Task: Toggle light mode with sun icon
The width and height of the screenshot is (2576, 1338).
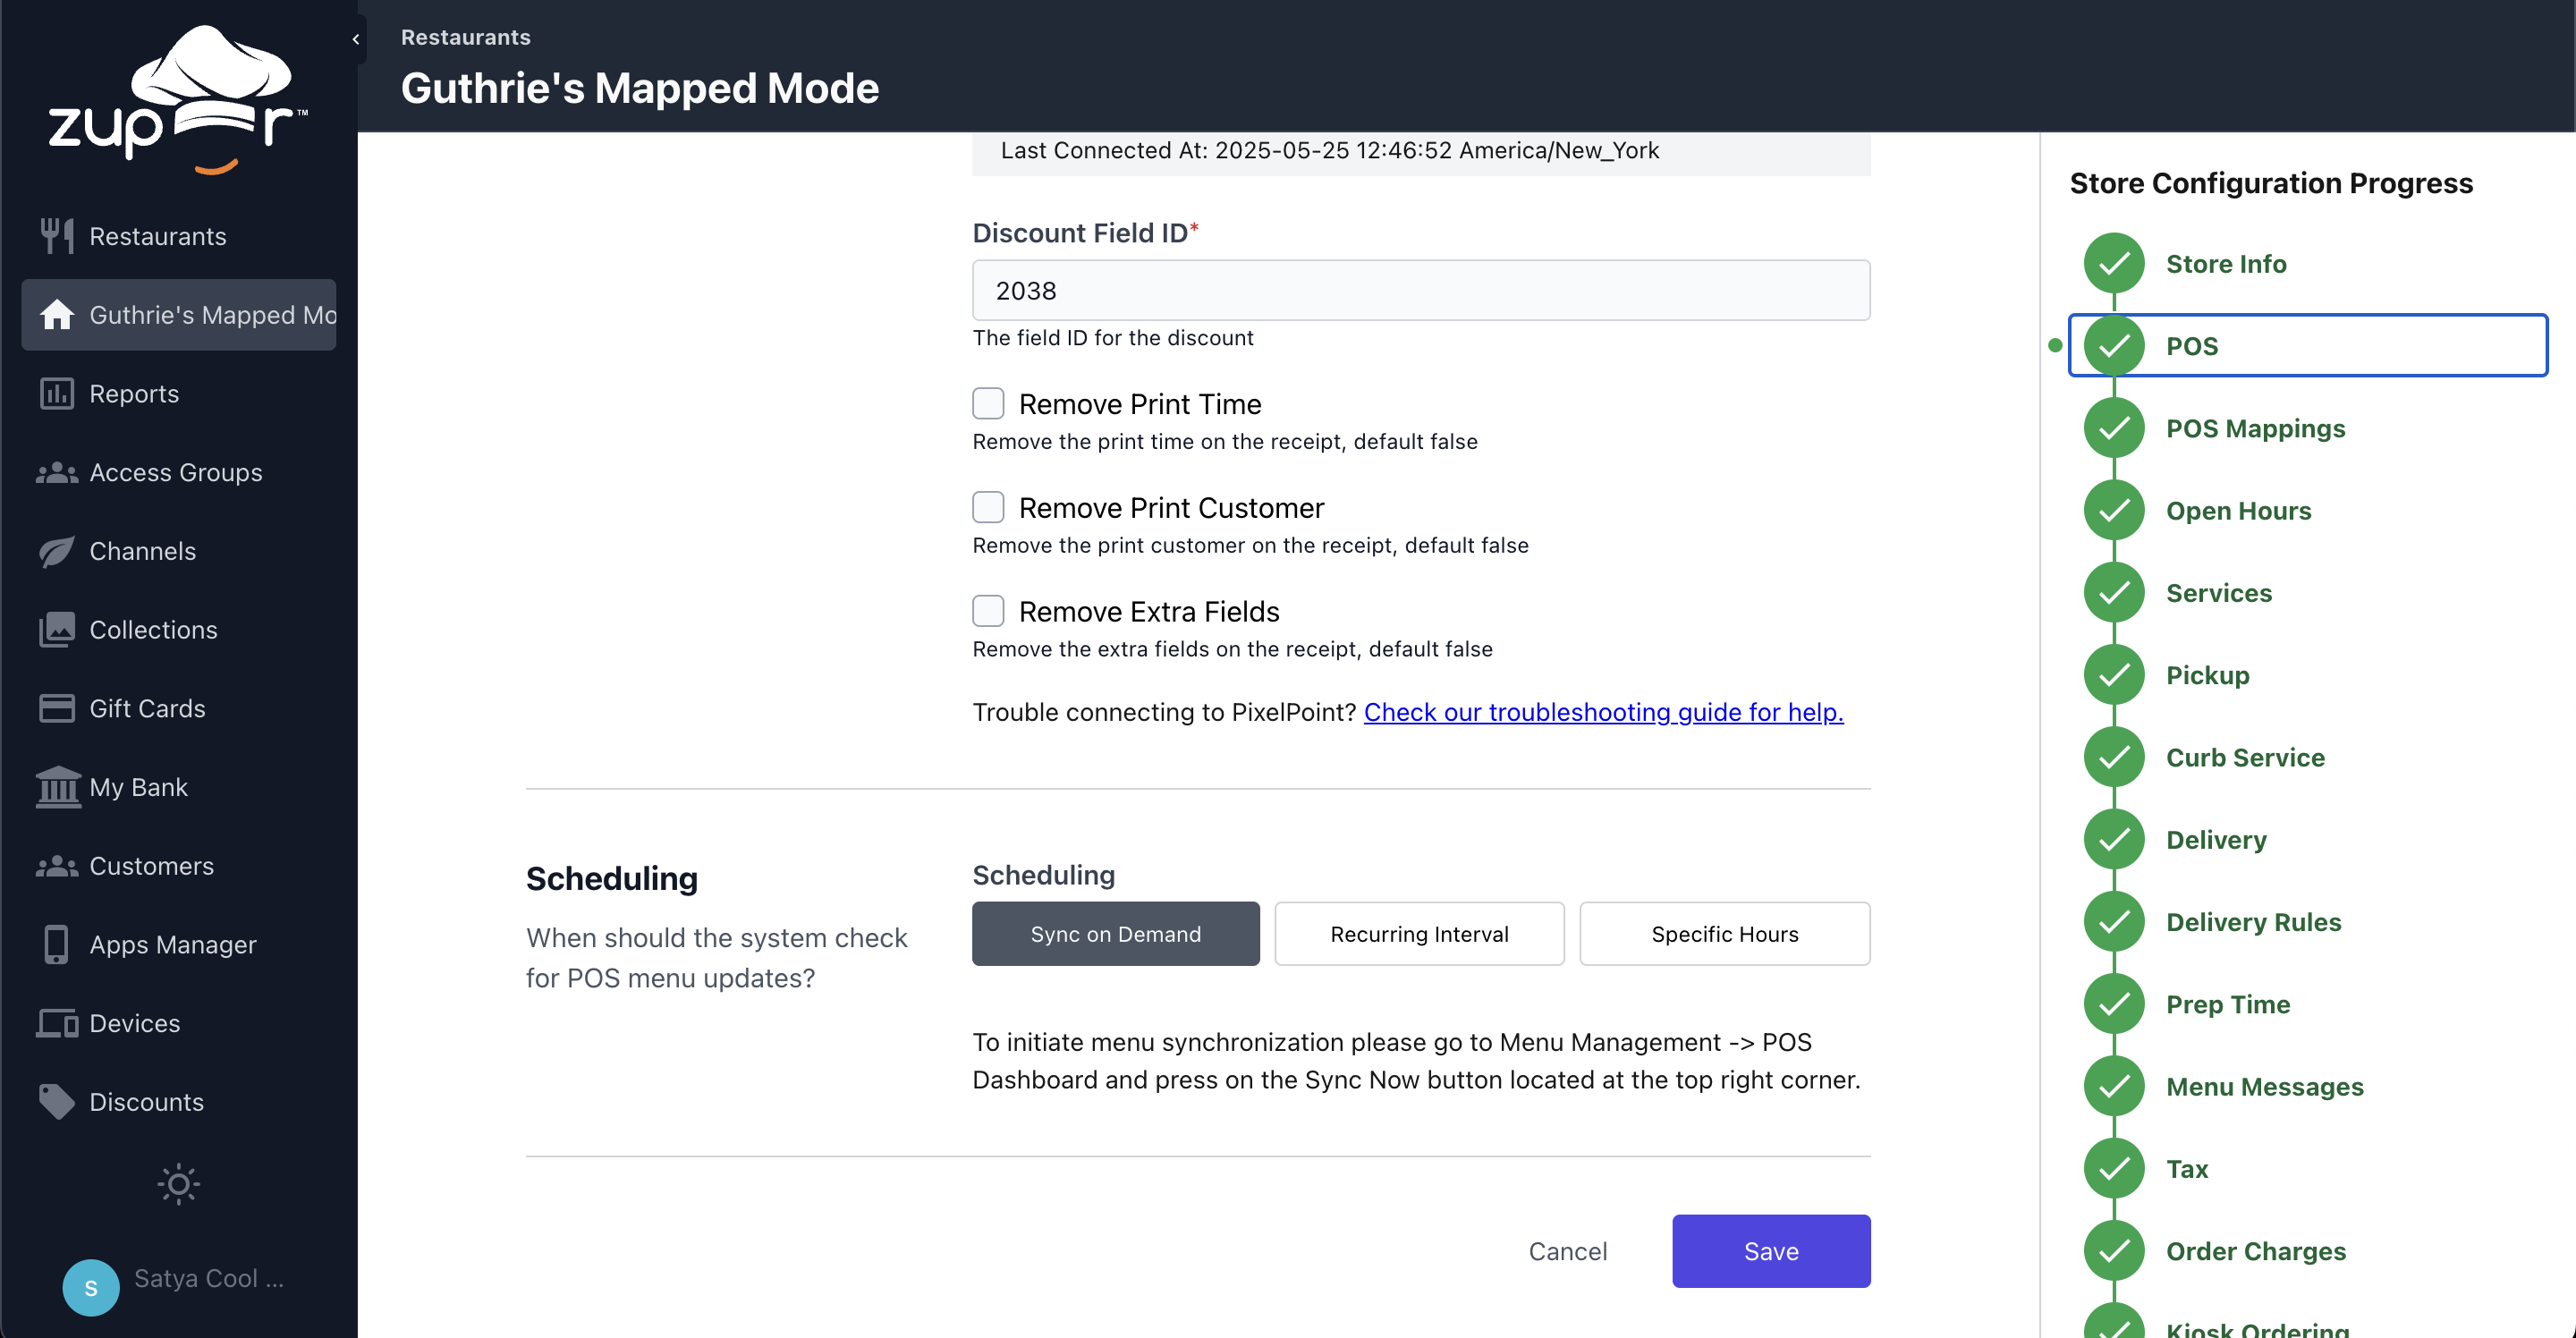Action: [178, 1184]
